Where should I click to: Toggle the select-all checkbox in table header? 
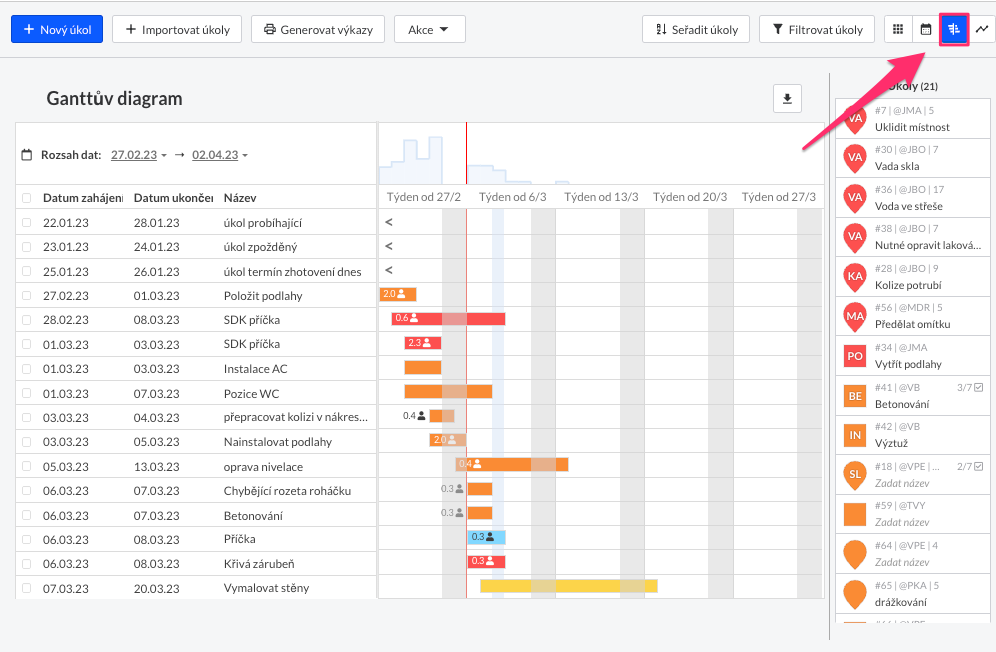pyautogui.click(x=27, y=198)
